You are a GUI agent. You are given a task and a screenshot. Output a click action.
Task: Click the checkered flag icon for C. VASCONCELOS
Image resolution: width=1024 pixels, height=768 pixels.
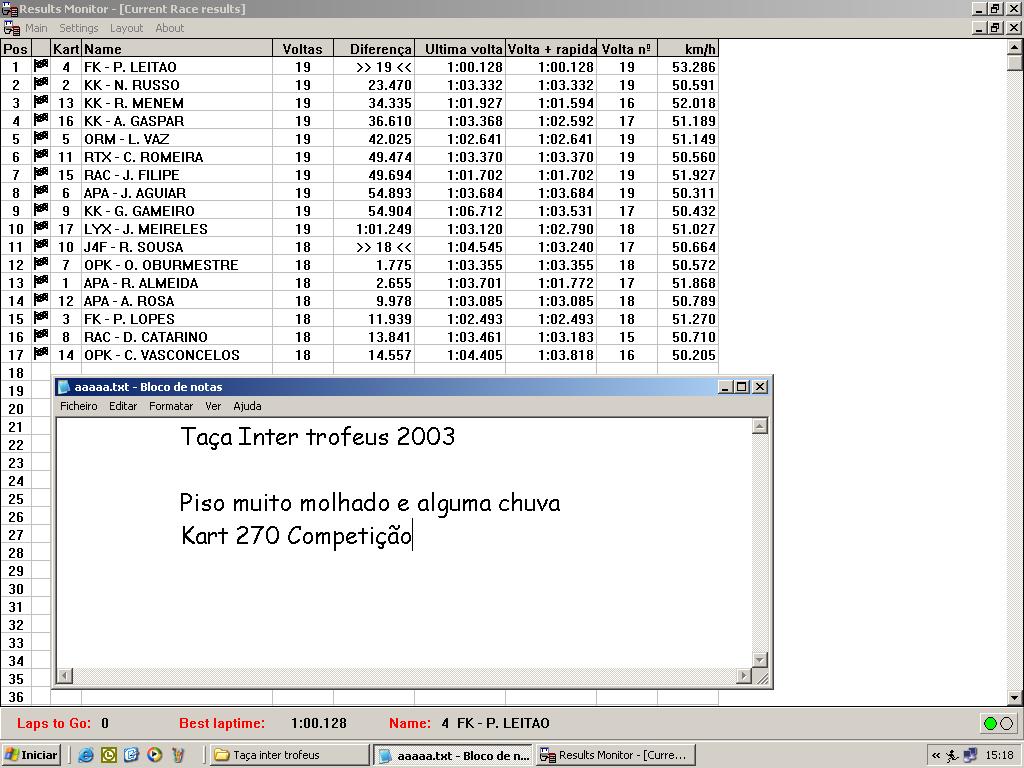[x=41, y=355]
